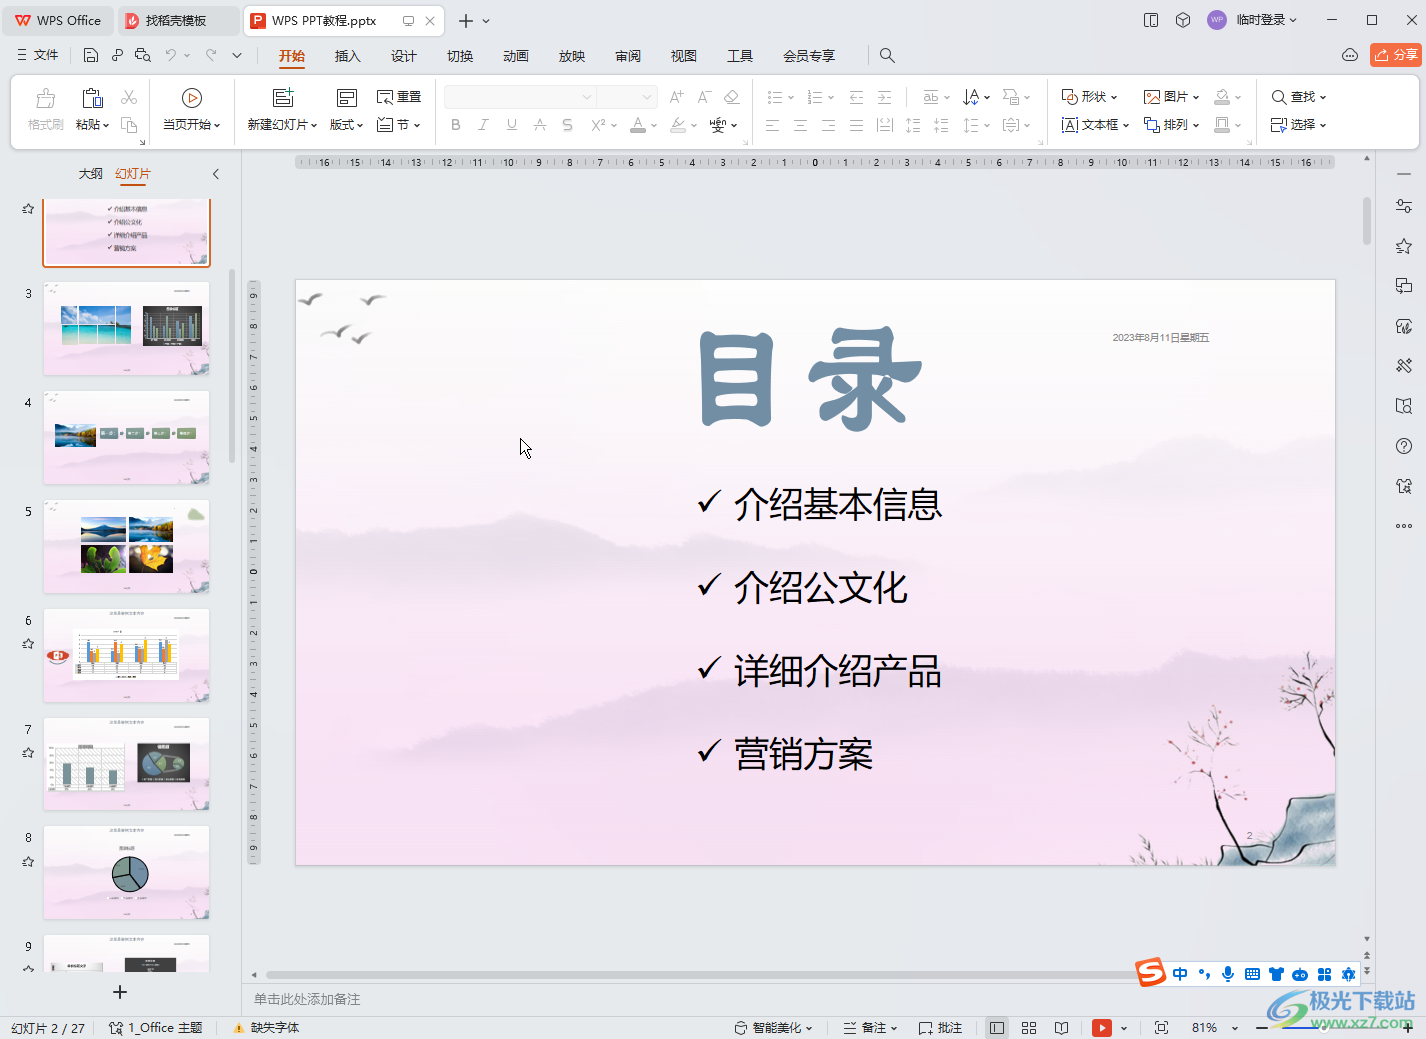The height and width of the screenshot is (1039, 1426).
Task: Switch to reading view icon
Action: point(1061,1028)
